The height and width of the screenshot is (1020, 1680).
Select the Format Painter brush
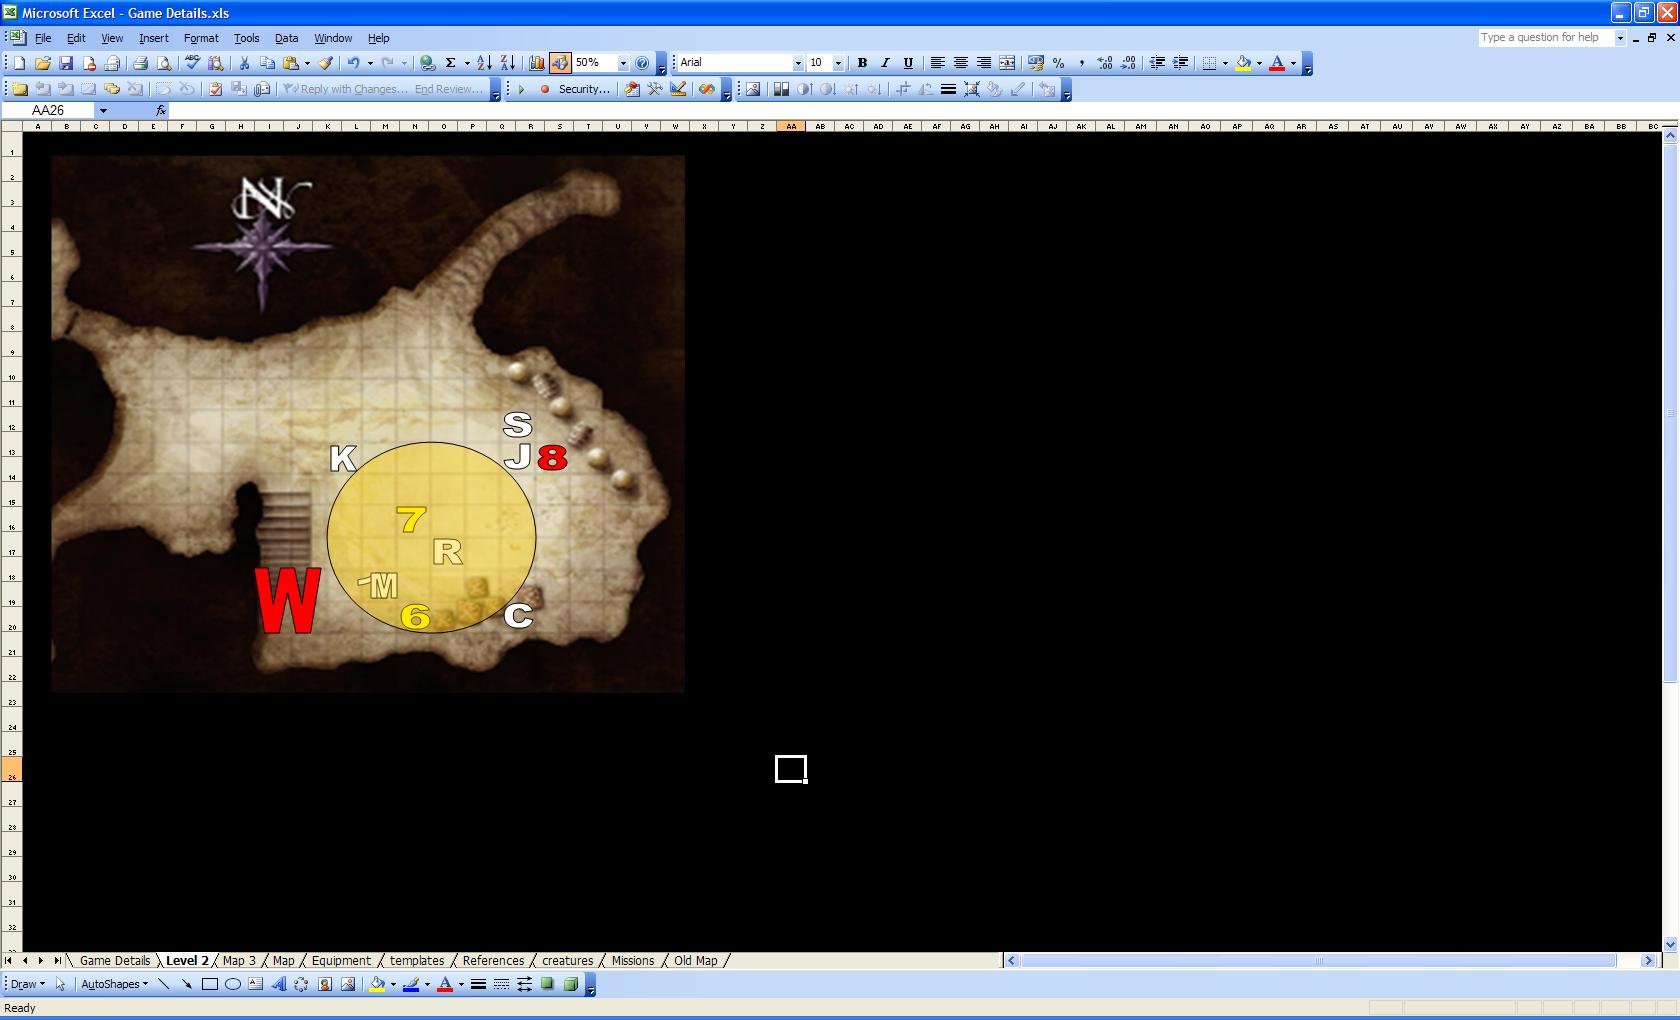click(x=326, y=63)
